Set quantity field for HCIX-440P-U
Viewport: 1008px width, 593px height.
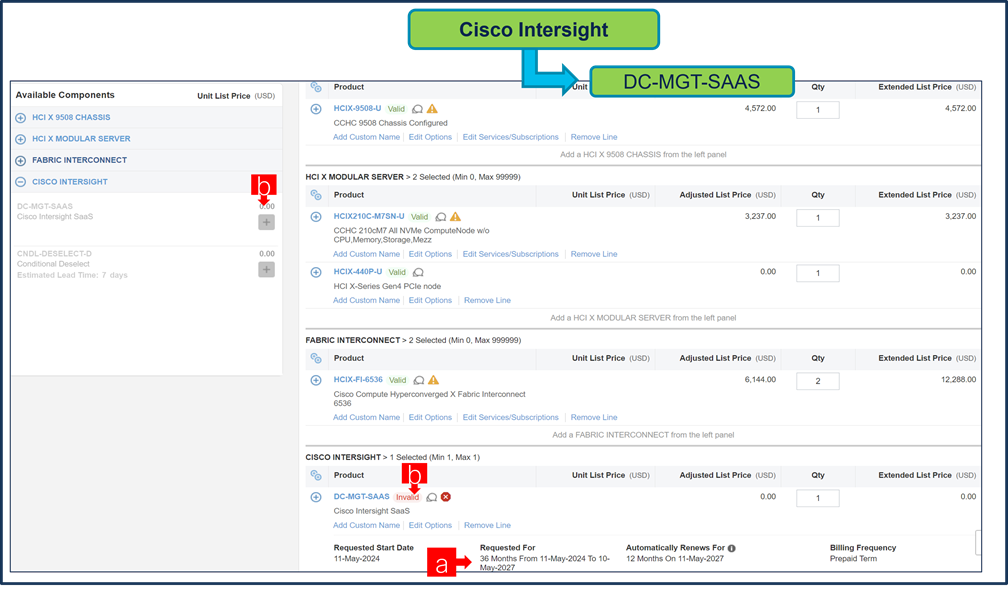(818, 273)
